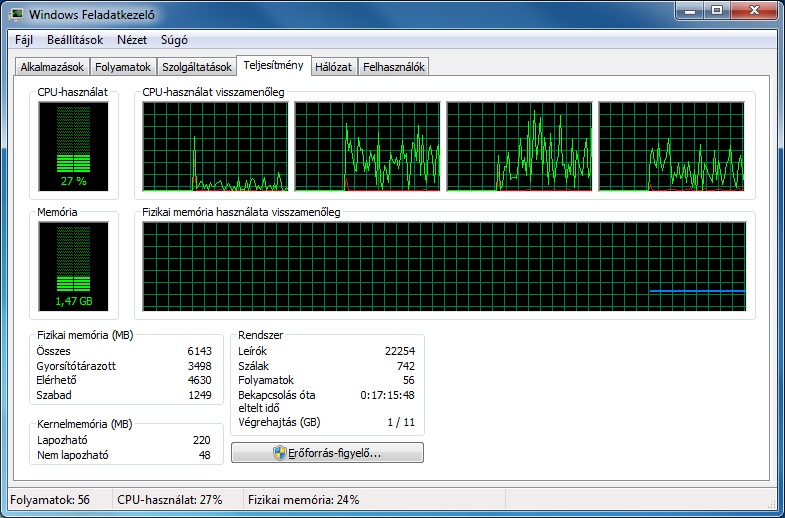Click the shield icon on Erőforrás-figyelő button
This screenshot has height=518, width=785.
279,453
